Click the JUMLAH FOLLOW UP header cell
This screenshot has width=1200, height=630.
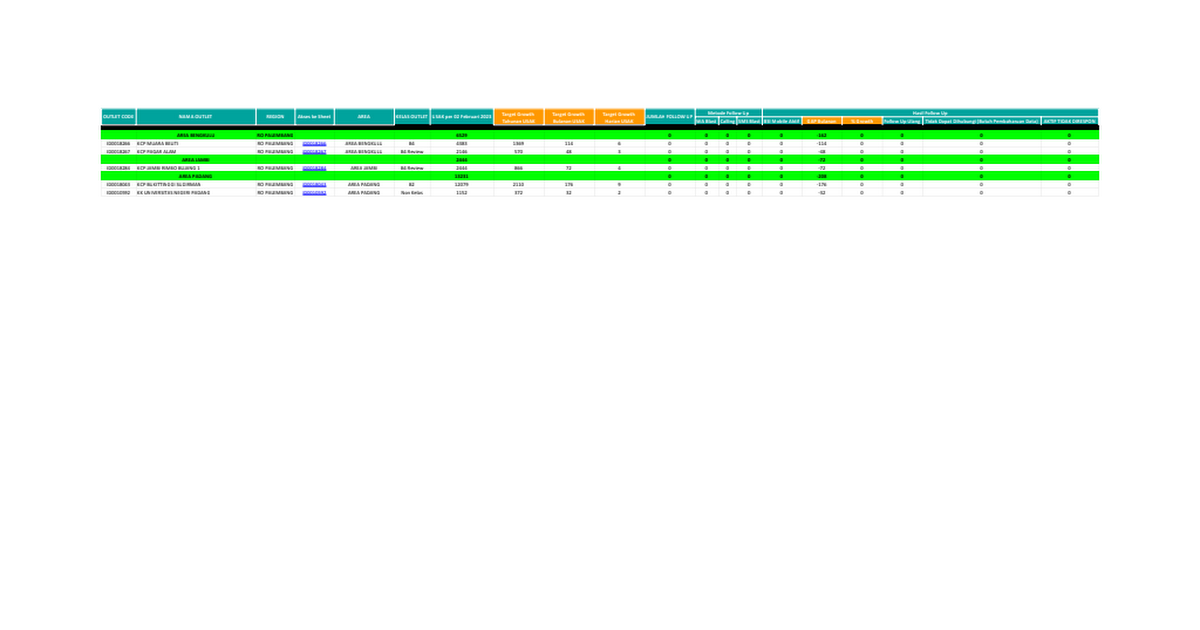click(x=670, y=117)
